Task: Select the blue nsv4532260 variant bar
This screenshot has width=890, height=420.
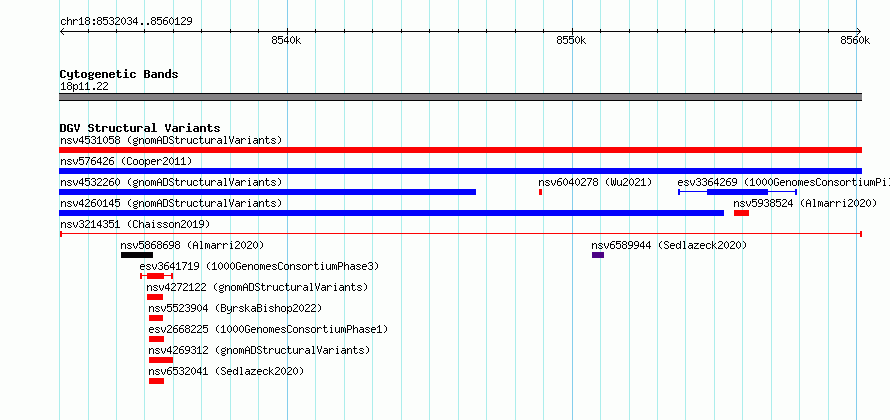Action: pos(267,192)
